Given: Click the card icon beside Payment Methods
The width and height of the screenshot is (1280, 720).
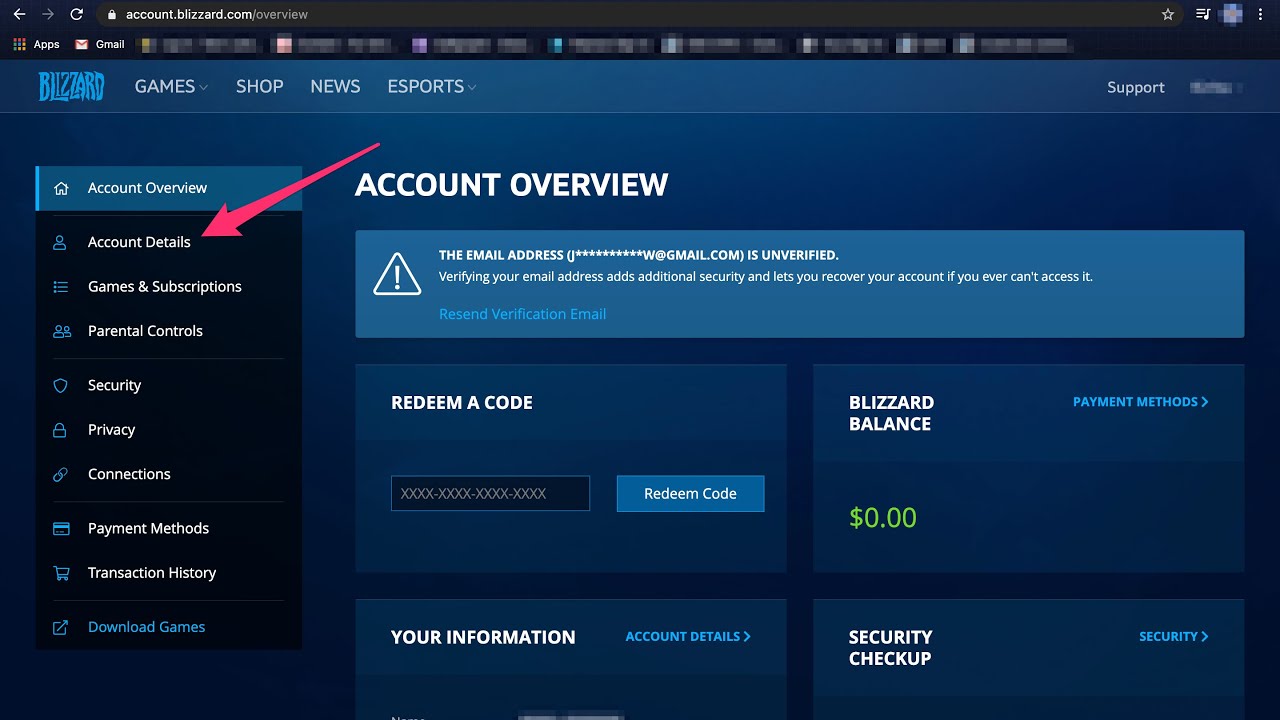Looking at the screenshot, I should [61, 529].
